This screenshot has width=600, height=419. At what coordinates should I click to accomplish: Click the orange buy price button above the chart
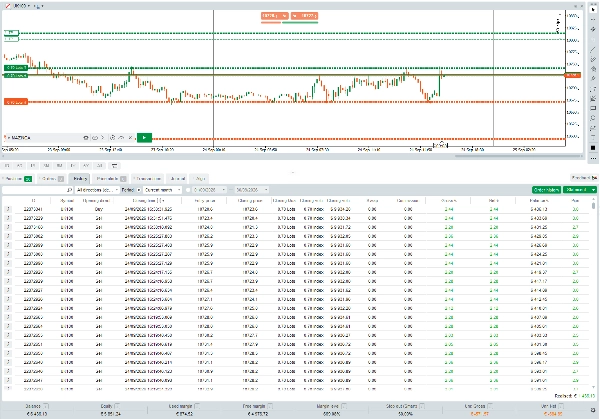pos(304,16)
